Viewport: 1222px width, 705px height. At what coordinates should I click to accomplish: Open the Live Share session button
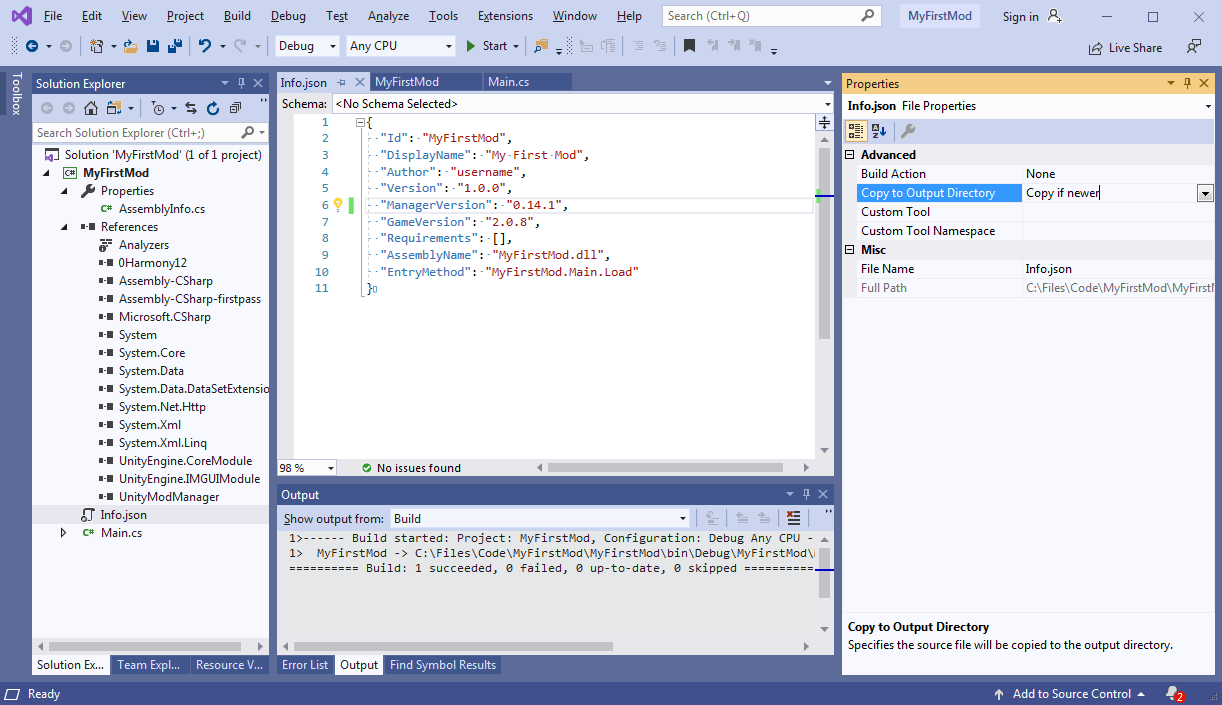coord(1125,47)
